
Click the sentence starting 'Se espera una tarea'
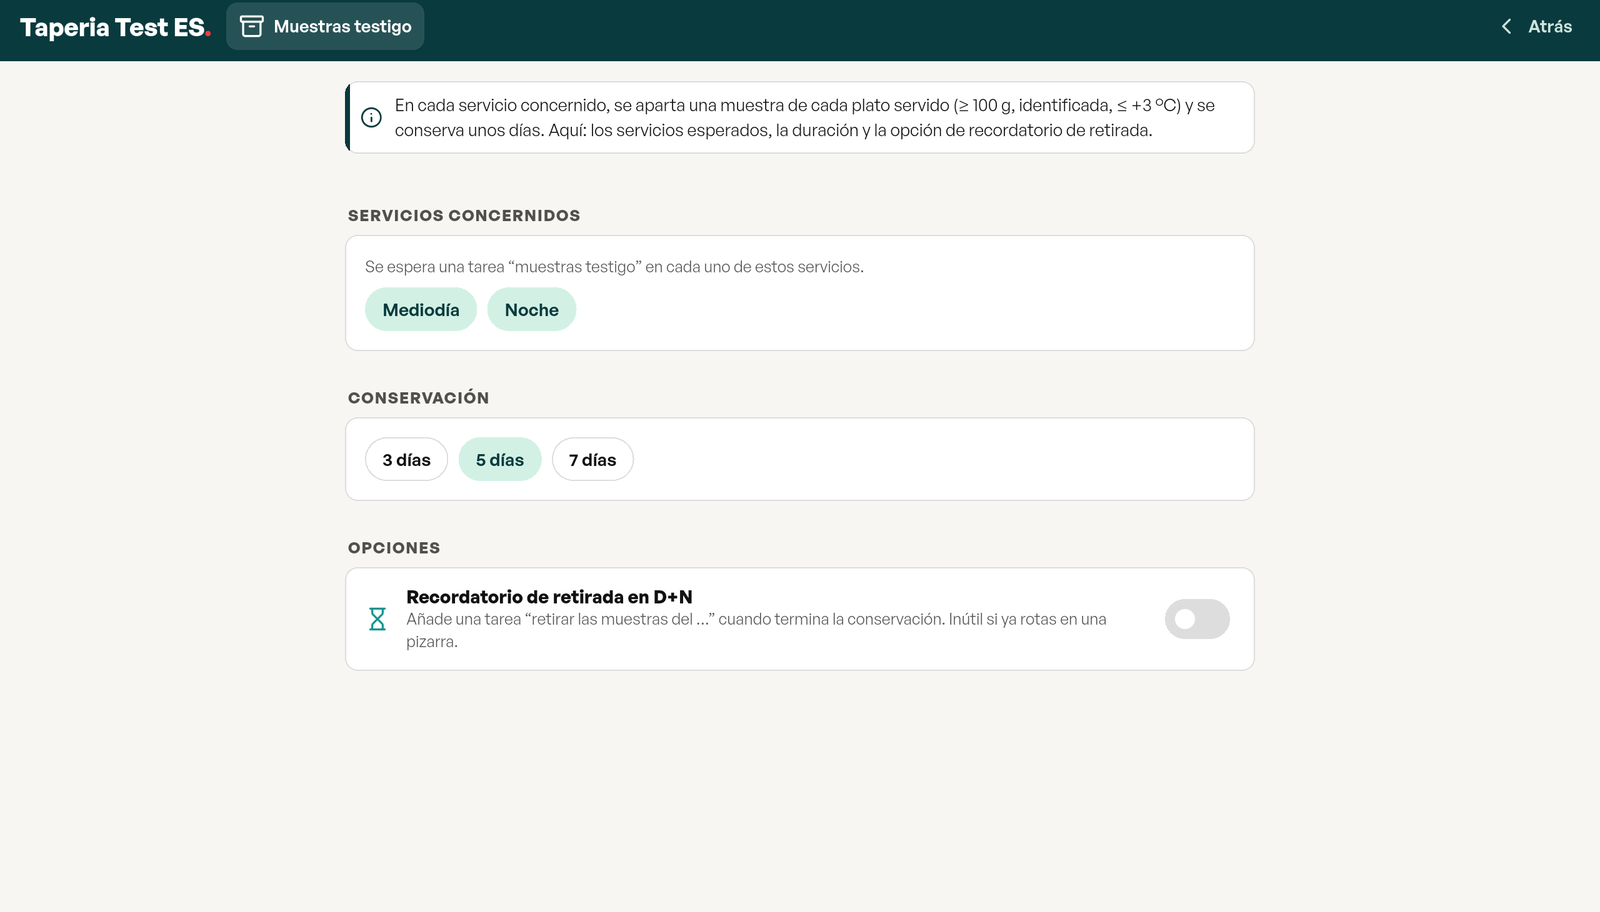click(614, 267)
